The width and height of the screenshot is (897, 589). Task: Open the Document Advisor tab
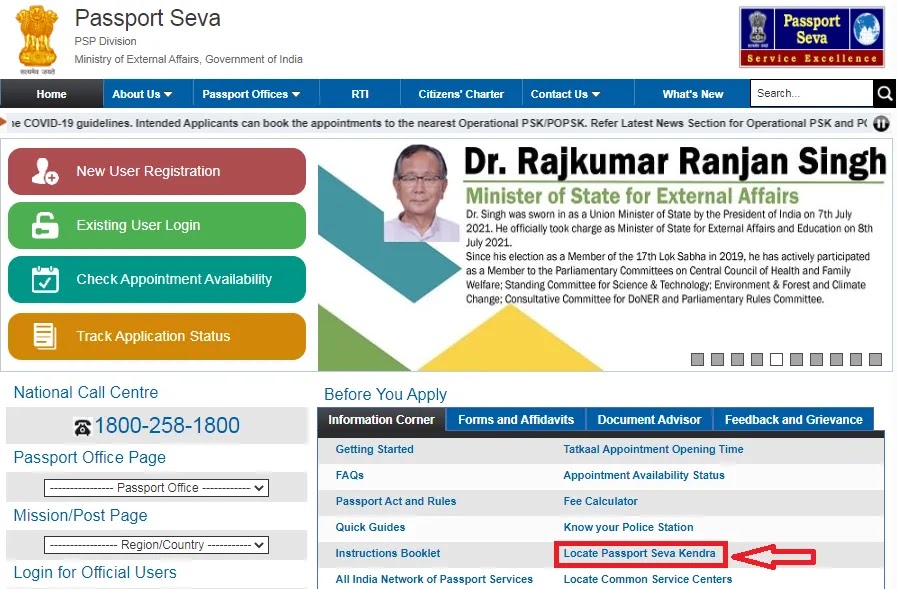point(650,420)
